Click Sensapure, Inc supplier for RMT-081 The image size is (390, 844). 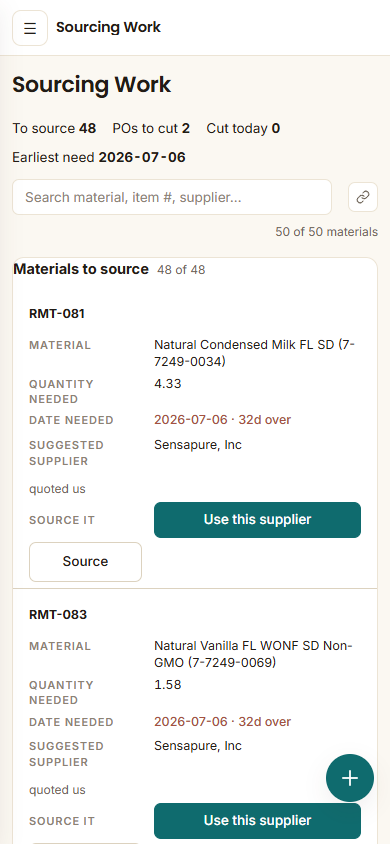(x=198, y=445)
